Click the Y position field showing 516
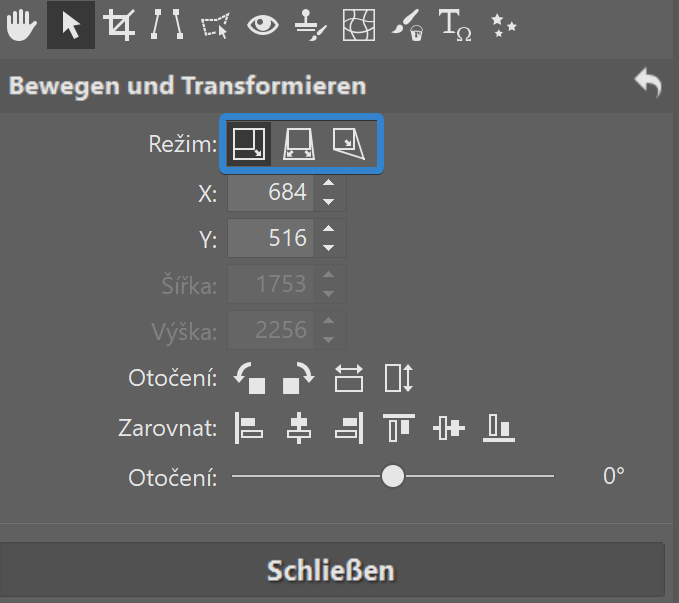 270,238
